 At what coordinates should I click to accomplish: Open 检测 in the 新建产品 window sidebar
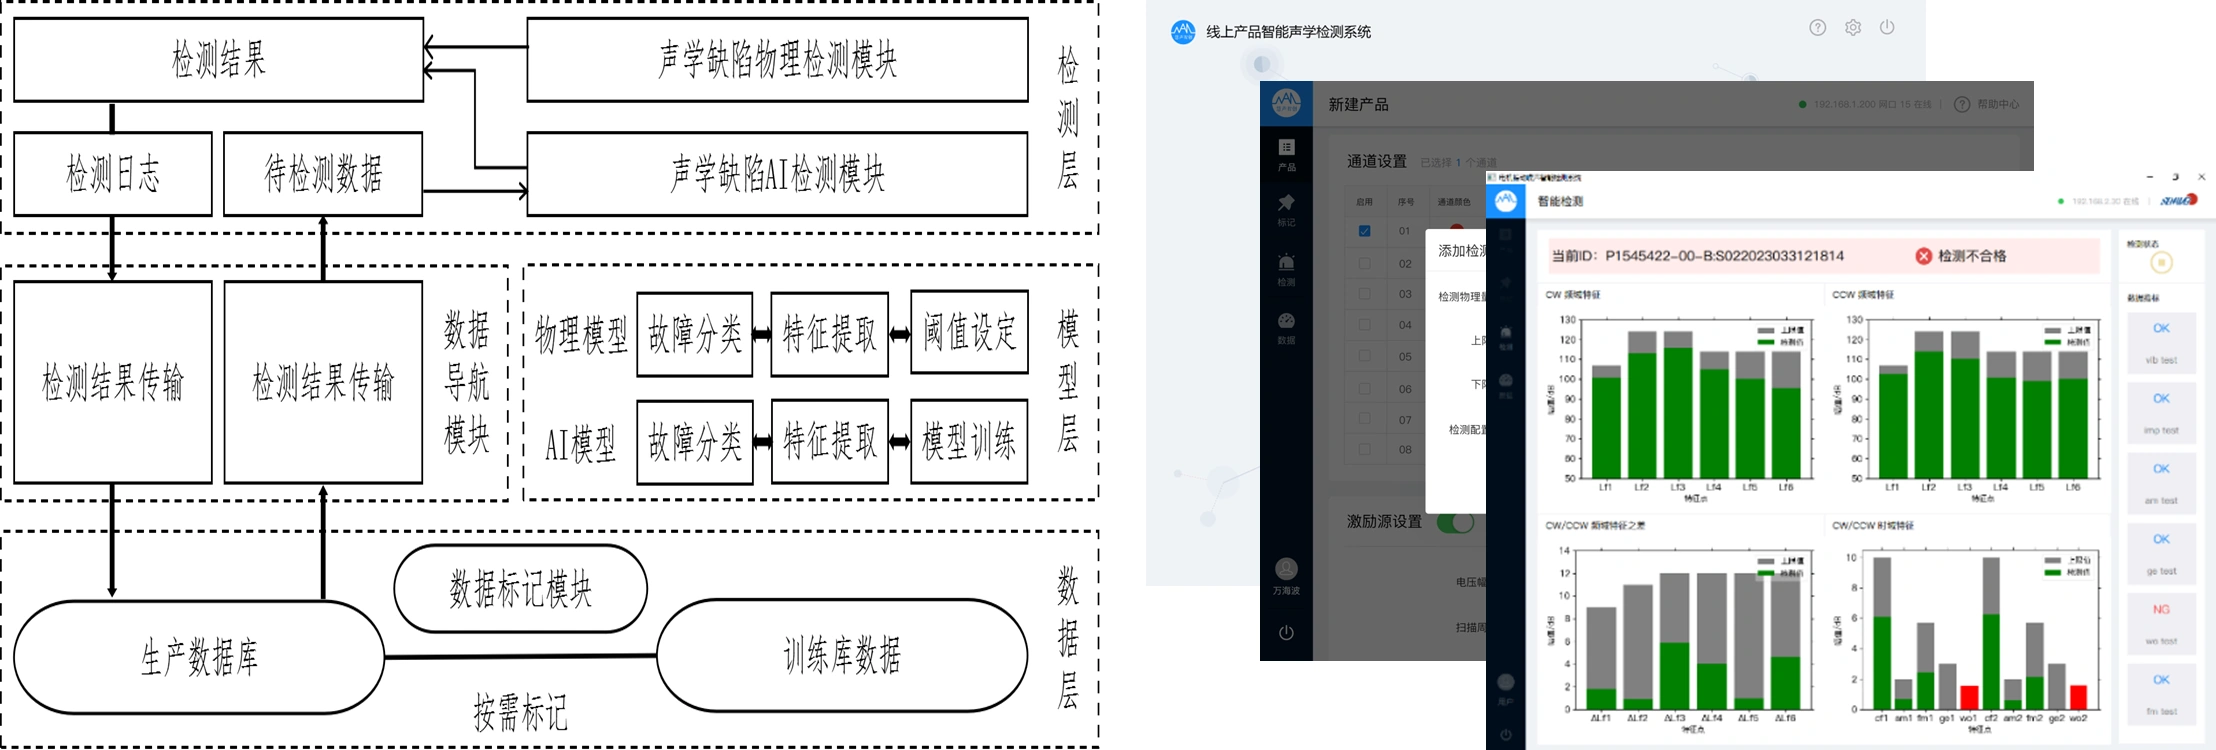click(1286, 269)
